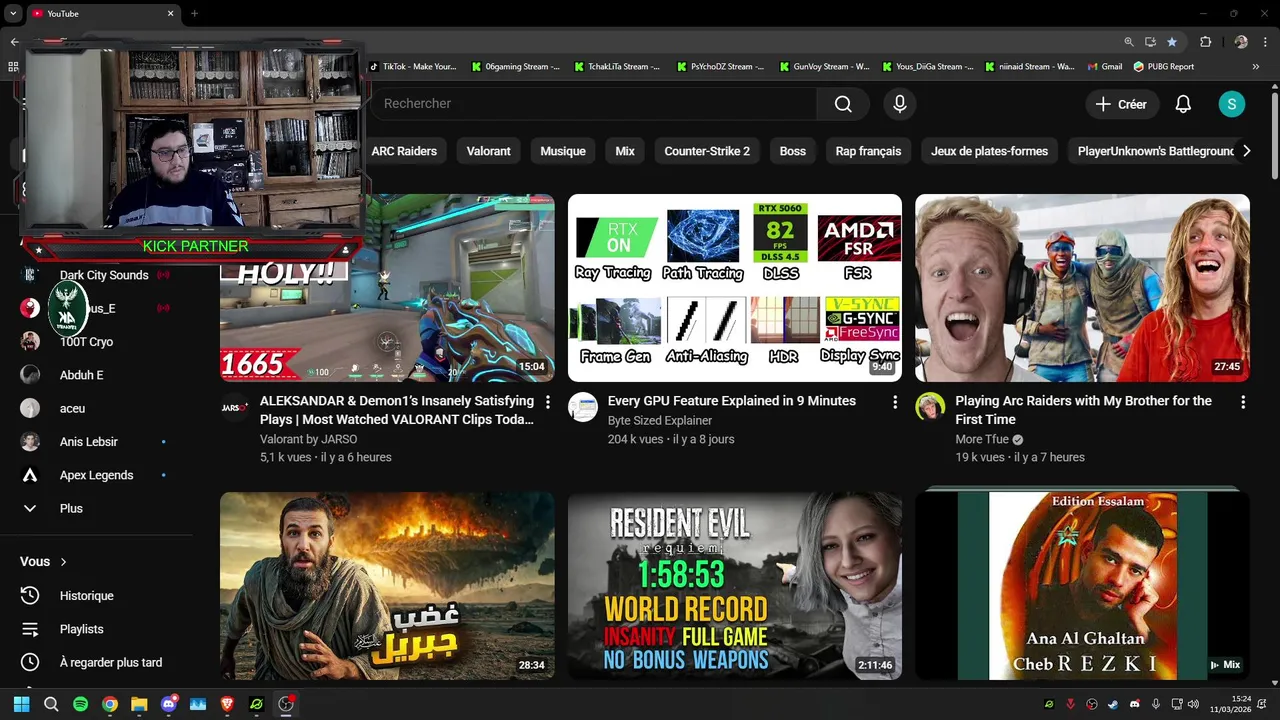Show hidden bookmarks overflow chevron
Screen dimensions: 1280x720
click(x=1256, y=67)
